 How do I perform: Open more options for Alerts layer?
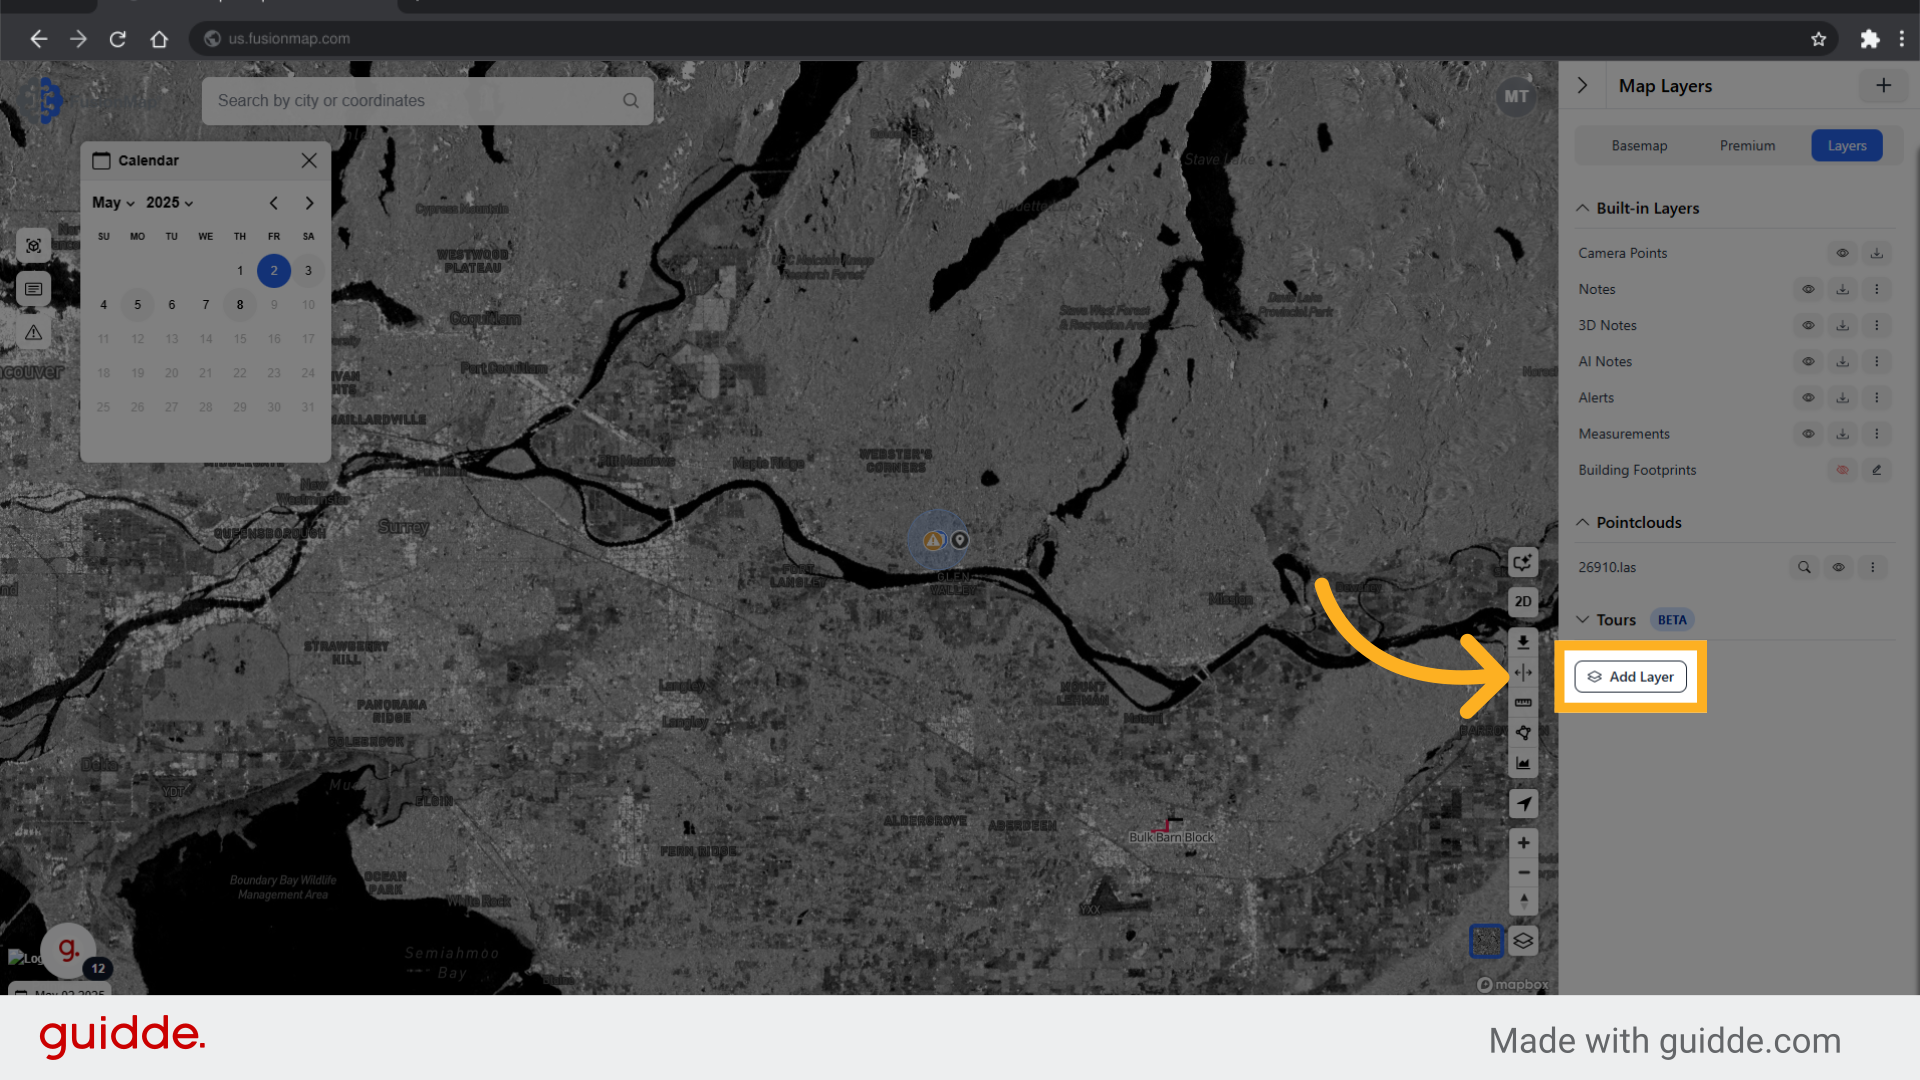(1876, 397)
